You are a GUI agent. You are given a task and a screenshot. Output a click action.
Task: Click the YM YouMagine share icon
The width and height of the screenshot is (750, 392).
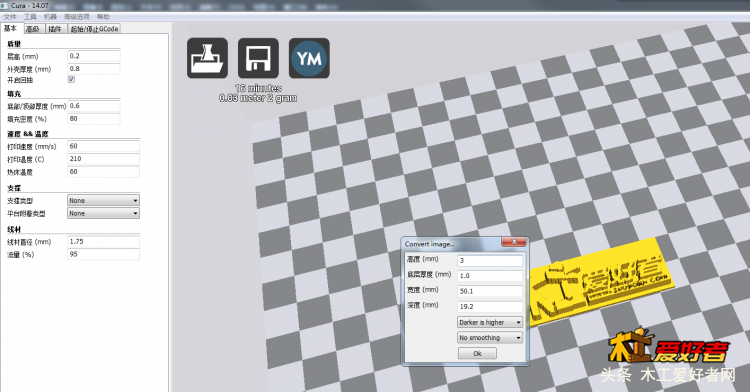coord(309,58)
